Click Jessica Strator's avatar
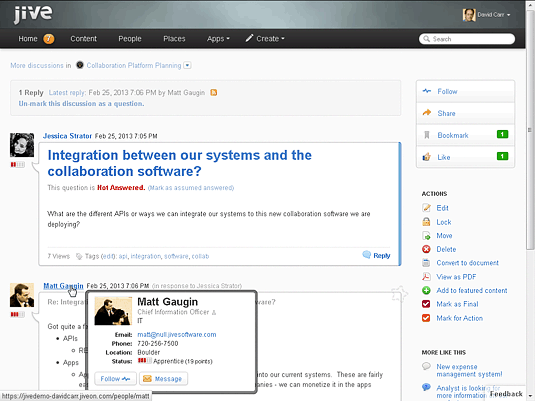This screenshot has width=535, height=401. click(22, 145)
